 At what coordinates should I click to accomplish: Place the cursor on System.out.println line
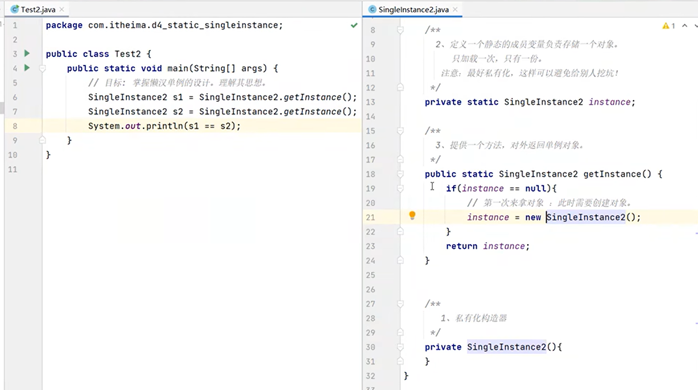164,126
